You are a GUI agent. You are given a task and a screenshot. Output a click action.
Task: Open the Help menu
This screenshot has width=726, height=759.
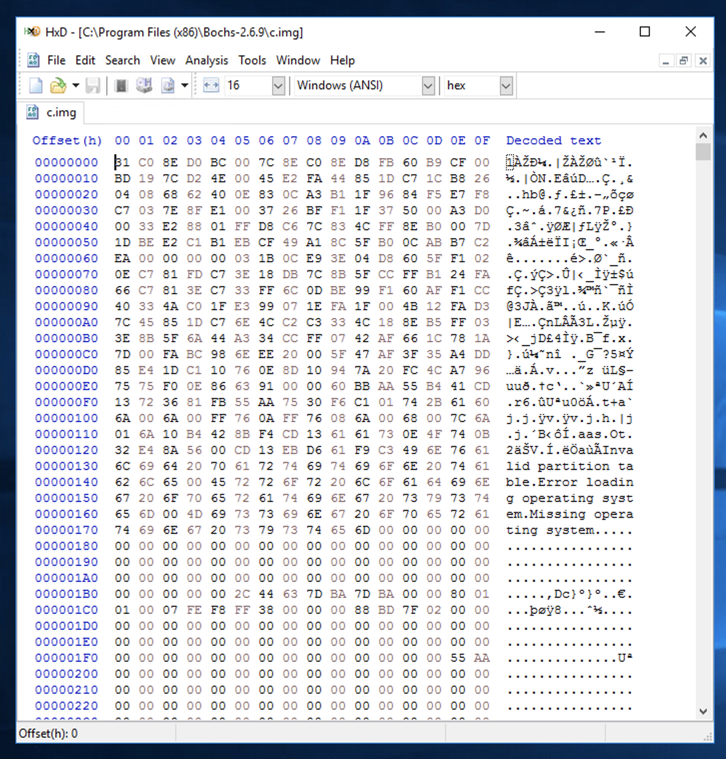343,61
